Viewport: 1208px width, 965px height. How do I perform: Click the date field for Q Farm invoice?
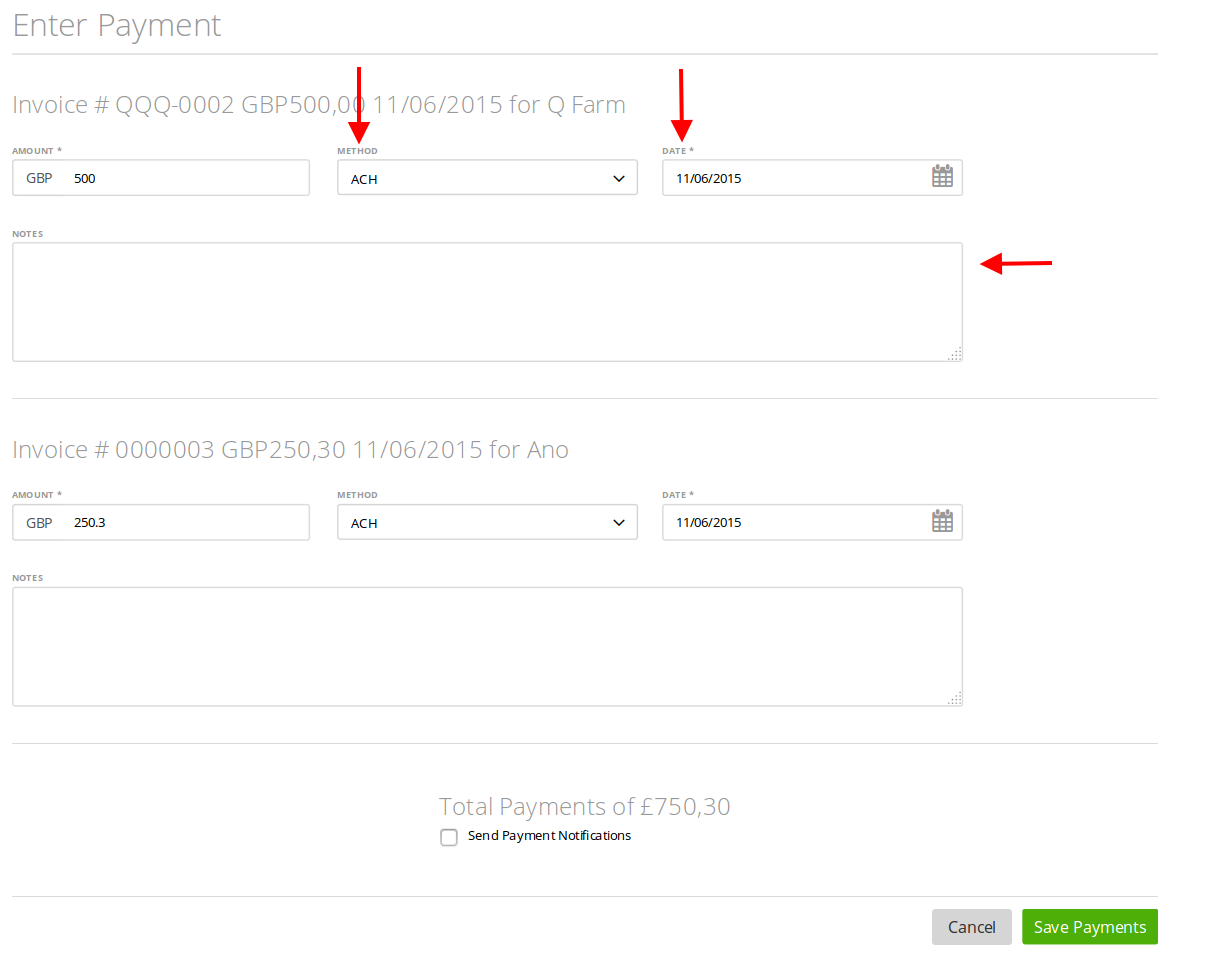(x=812, y=178)
